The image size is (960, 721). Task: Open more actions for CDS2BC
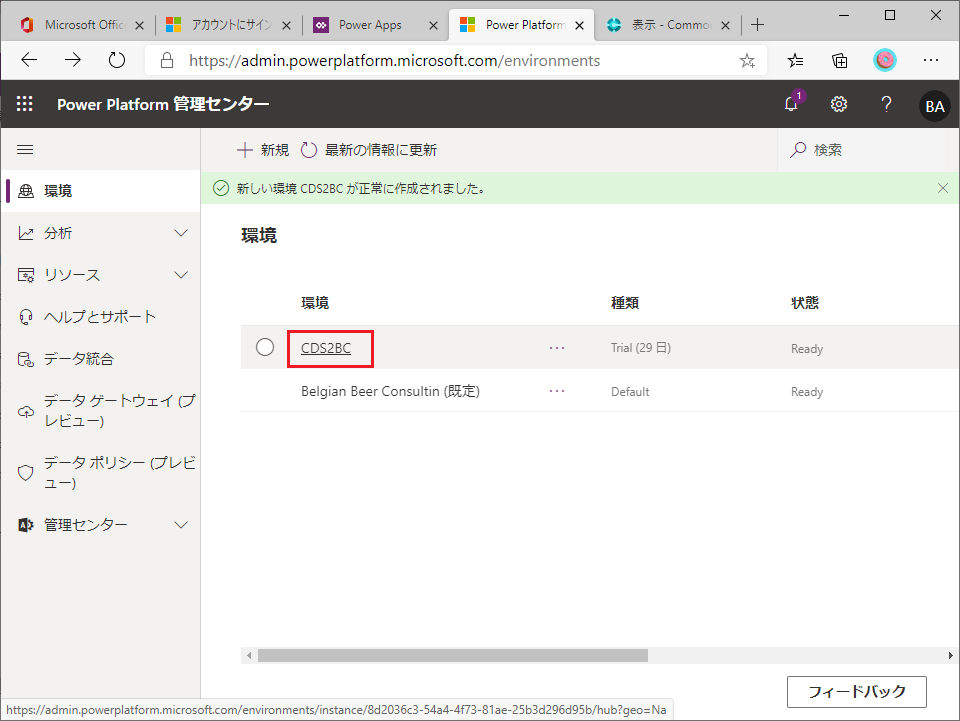[557, 348]
